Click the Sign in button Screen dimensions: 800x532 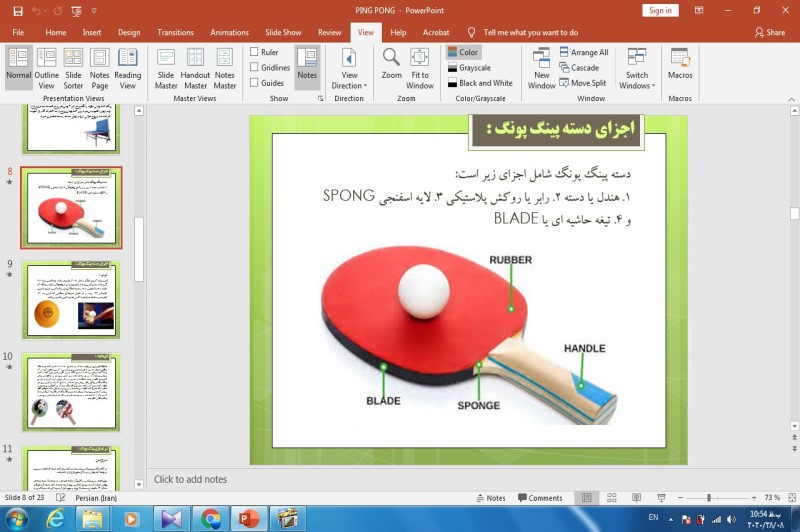tap(660, 10)
